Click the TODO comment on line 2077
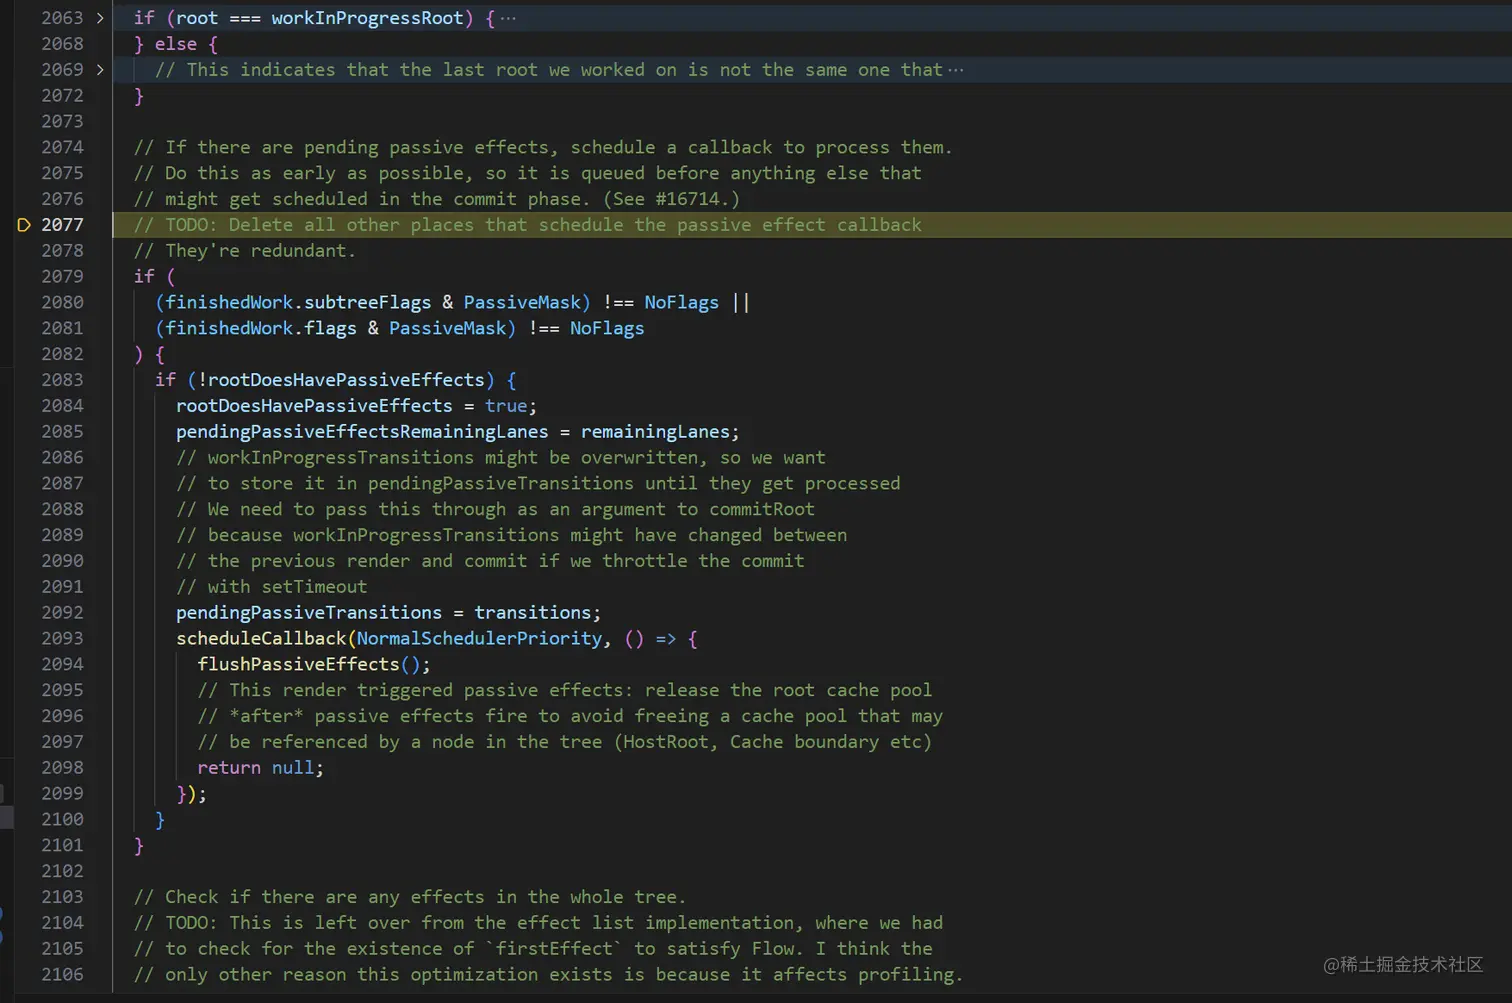This screenshot has height=1003, width=1512. (528, 225)
